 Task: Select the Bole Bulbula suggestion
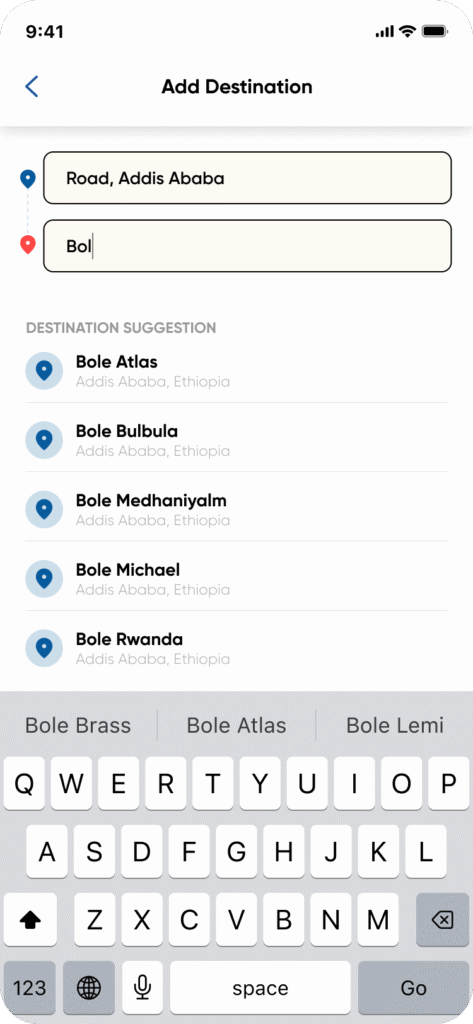pos(236,440)
